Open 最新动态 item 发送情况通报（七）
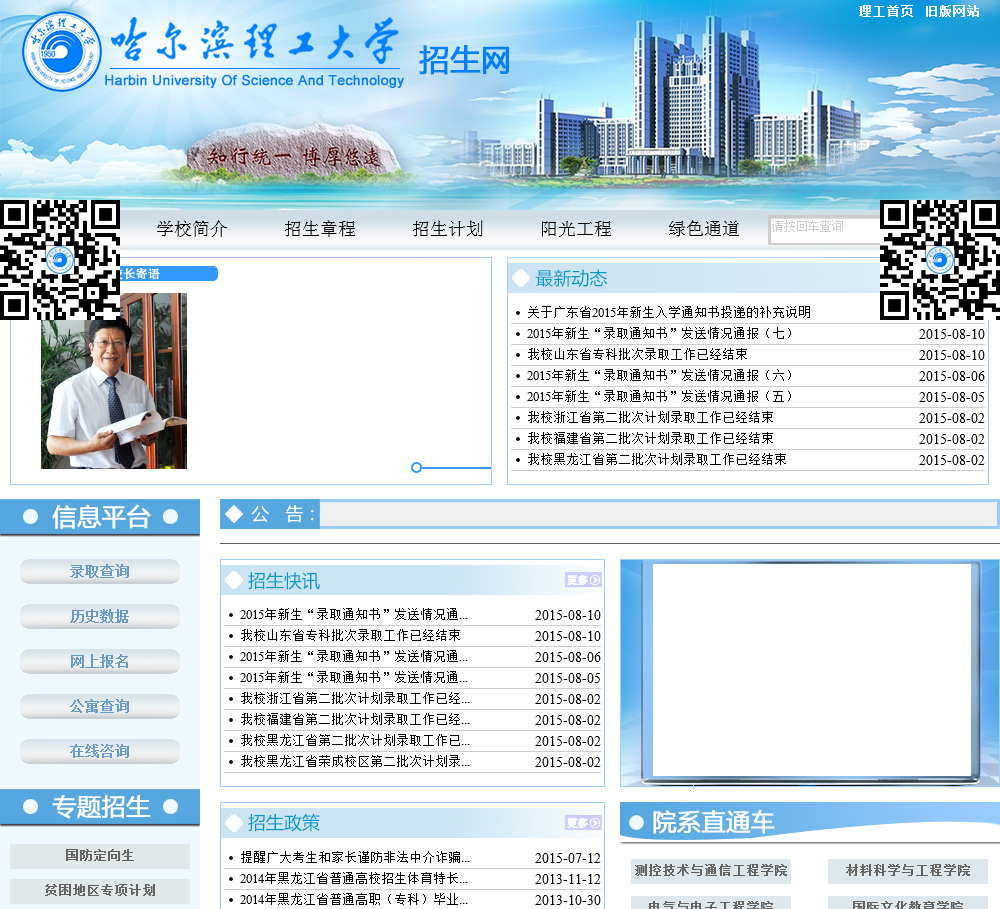This screenshot has height=909, width=1000. click(x=659, y=334)
